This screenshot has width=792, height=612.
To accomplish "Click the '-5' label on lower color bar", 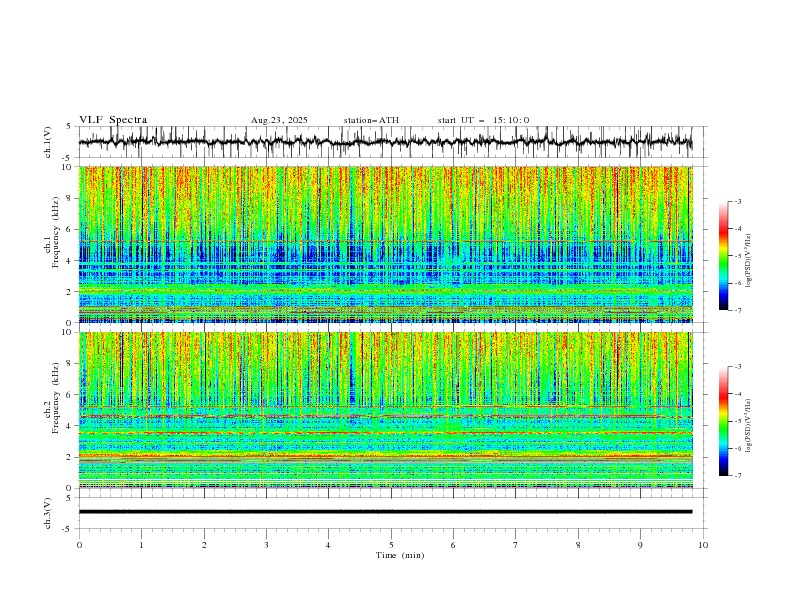I will (738, 421).
